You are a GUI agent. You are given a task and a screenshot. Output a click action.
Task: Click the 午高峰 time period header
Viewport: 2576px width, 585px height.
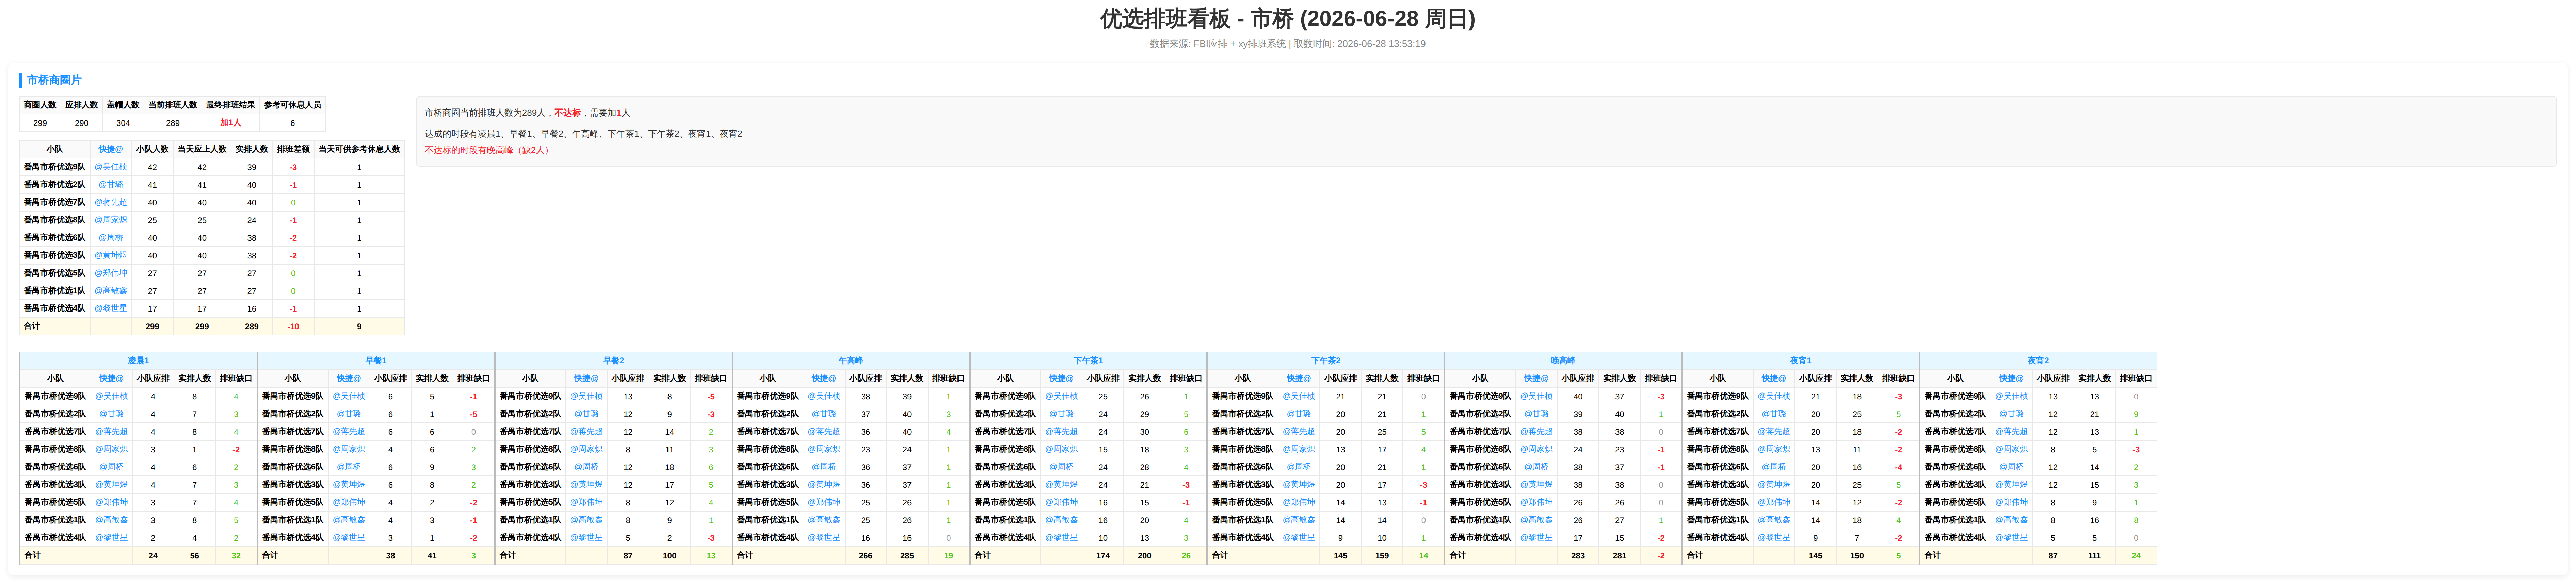(x=851, y=361)
